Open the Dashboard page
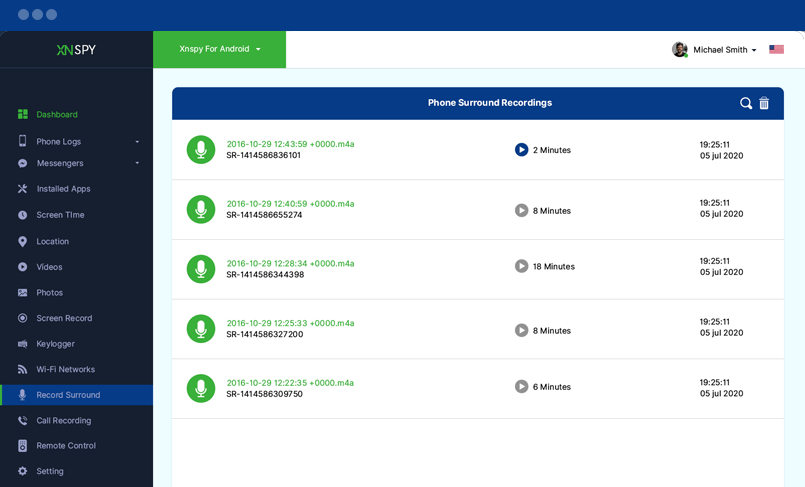Screen dimensions: 805x487 coord(57,115)
